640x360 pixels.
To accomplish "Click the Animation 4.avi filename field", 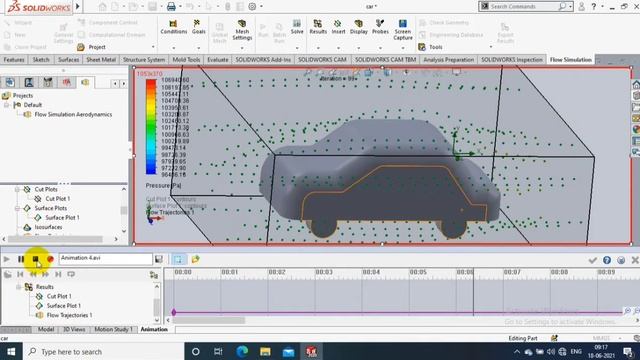I will pos(105,258).
